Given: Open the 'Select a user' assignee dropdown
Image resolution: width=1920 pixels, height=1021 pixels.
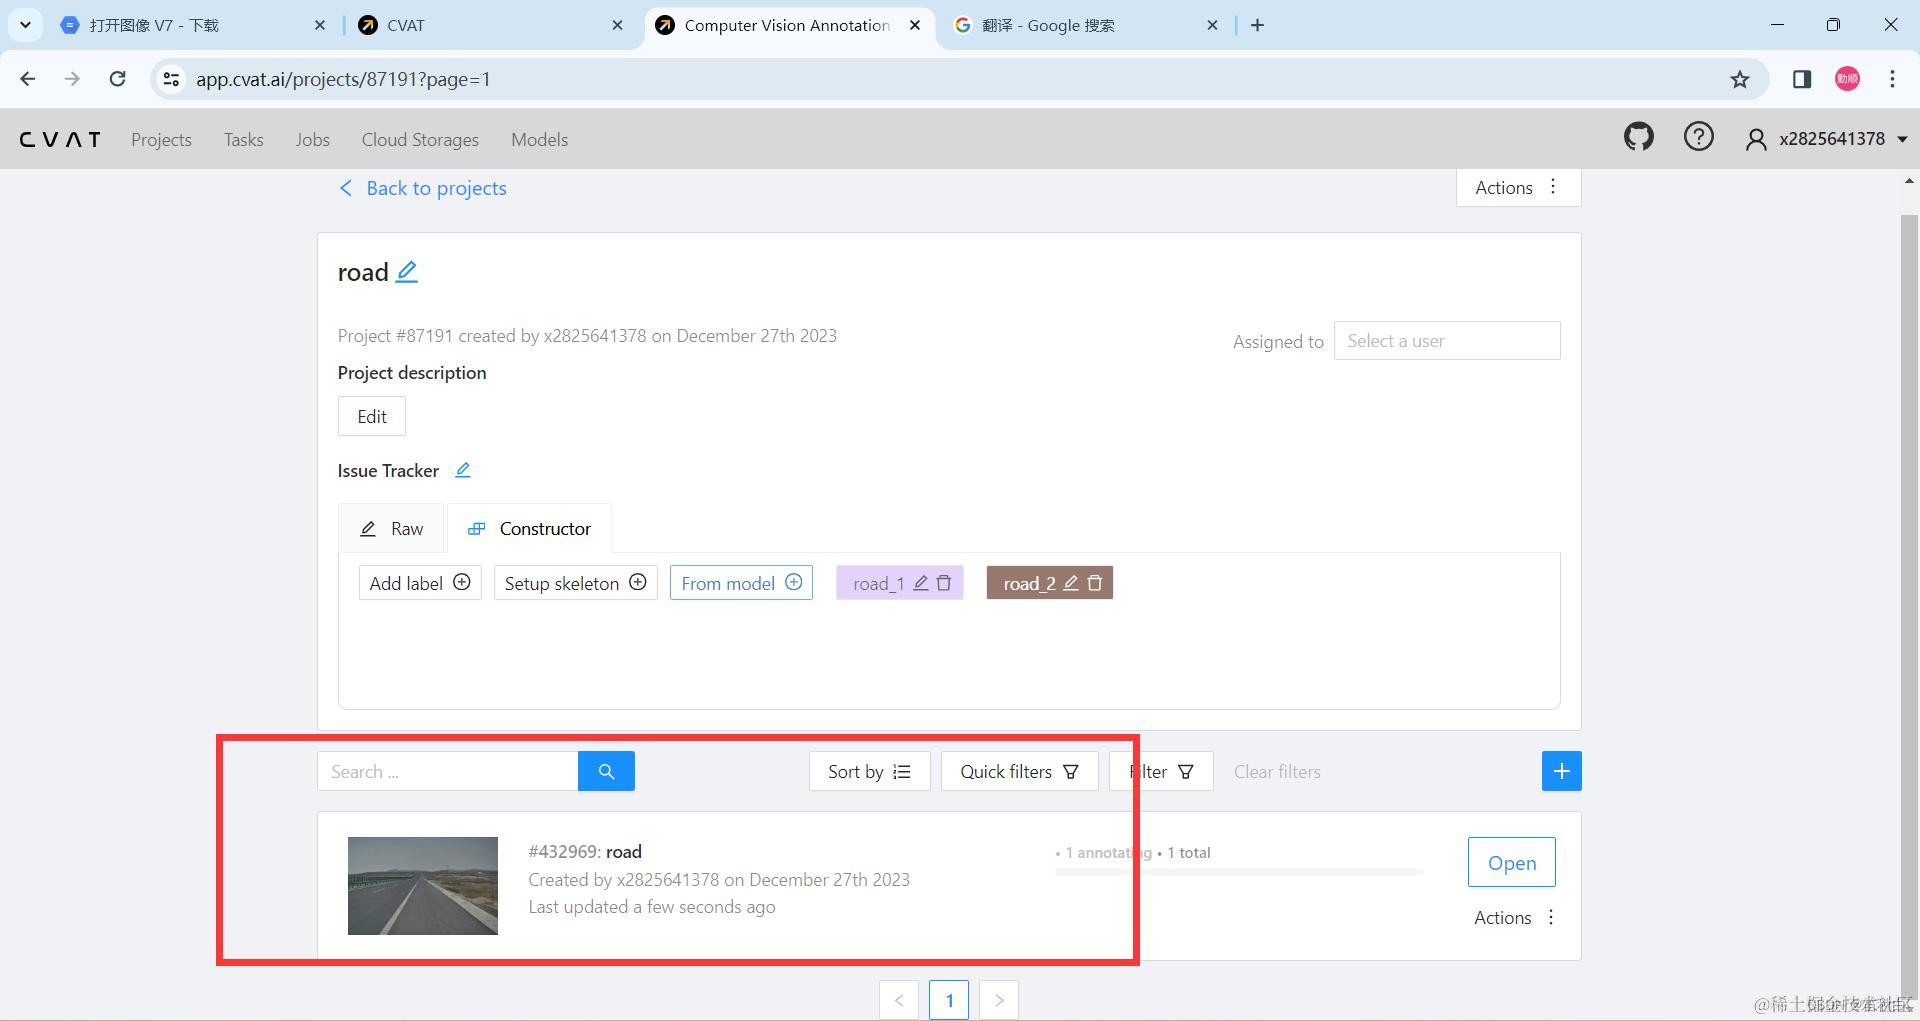Looking at the screenshot, I should click(x=1447, y=341).
